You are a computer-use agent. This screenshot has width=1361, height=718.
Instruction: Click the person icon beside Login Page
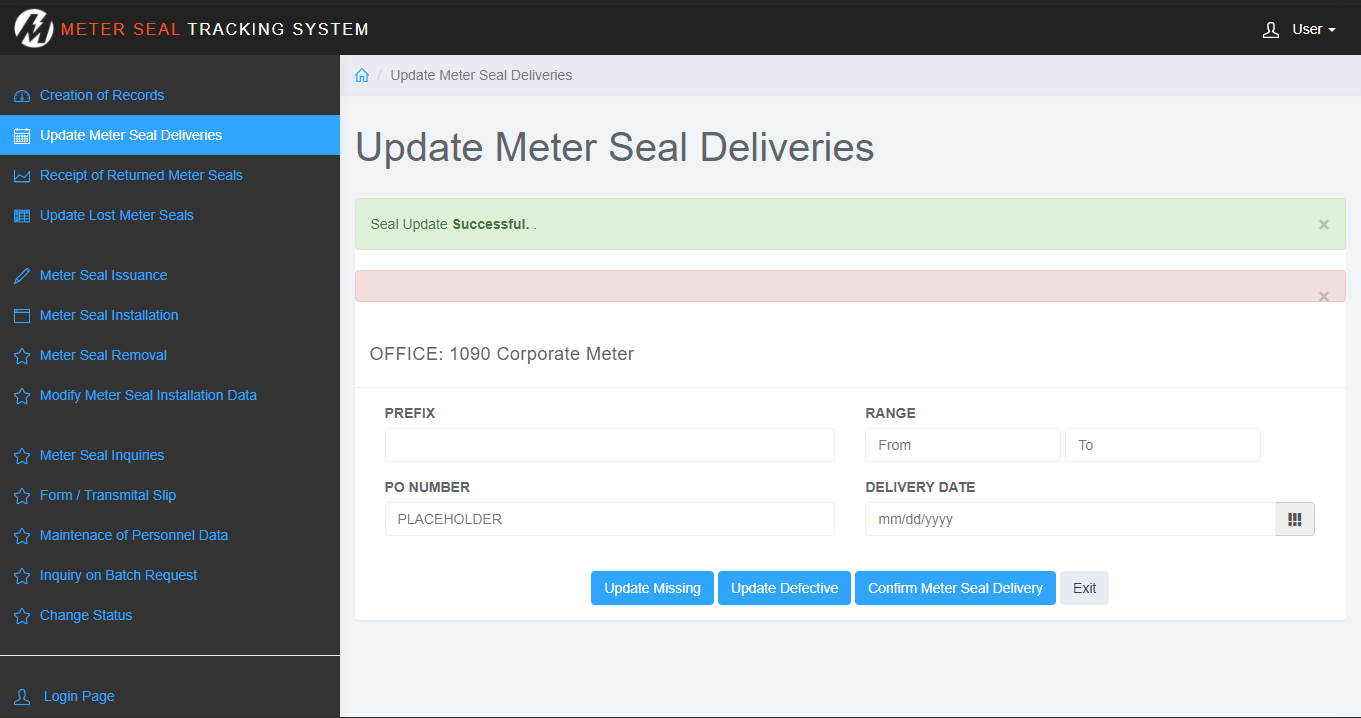tap(22, 697)
